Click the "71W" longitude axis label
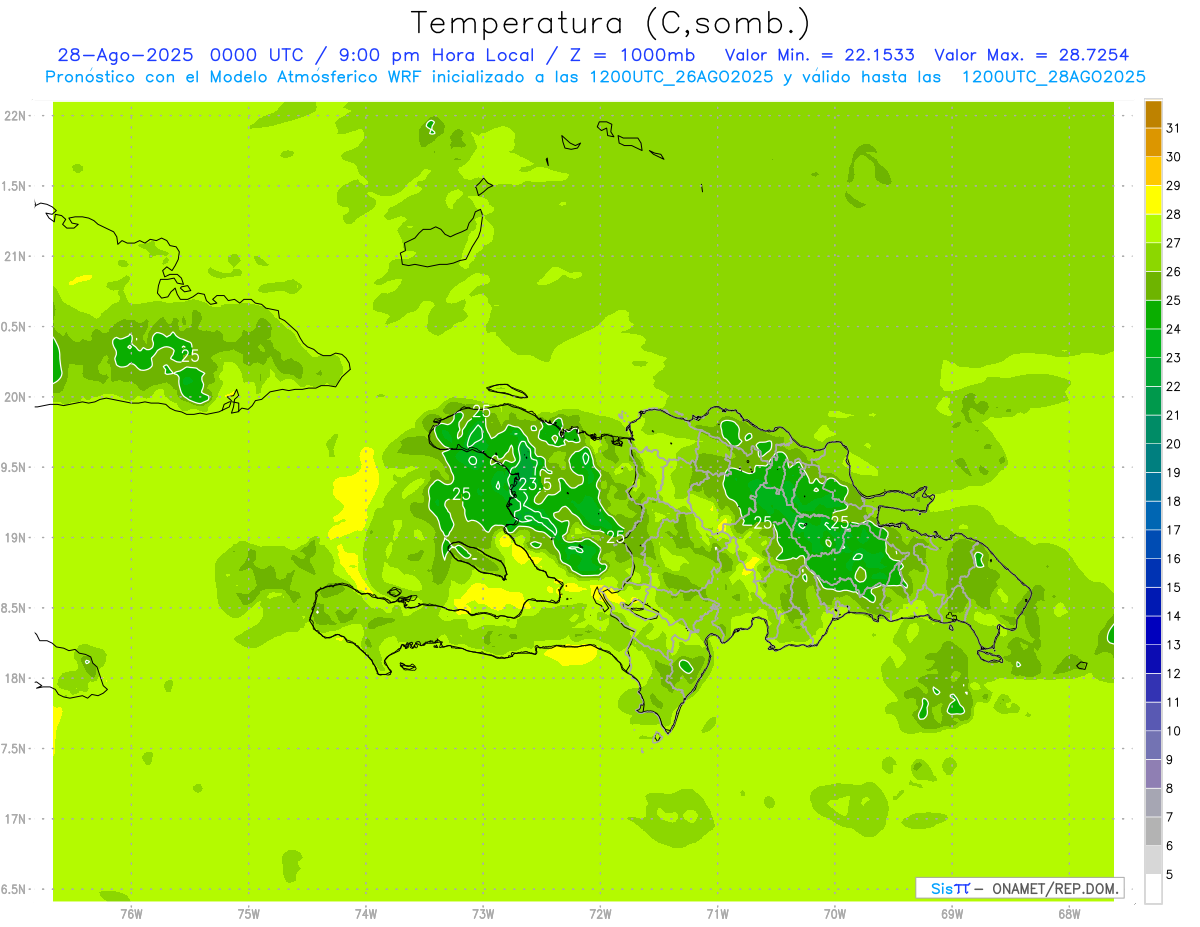The height and width of the screenshot is (927, 1200). tap(718, 914)
